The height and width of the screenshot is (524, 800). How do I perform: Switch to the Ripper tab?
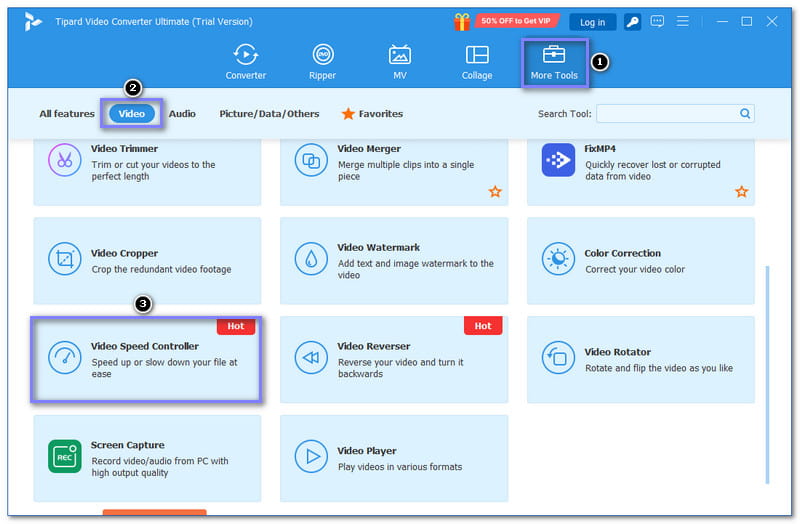(x=322, y=62)
